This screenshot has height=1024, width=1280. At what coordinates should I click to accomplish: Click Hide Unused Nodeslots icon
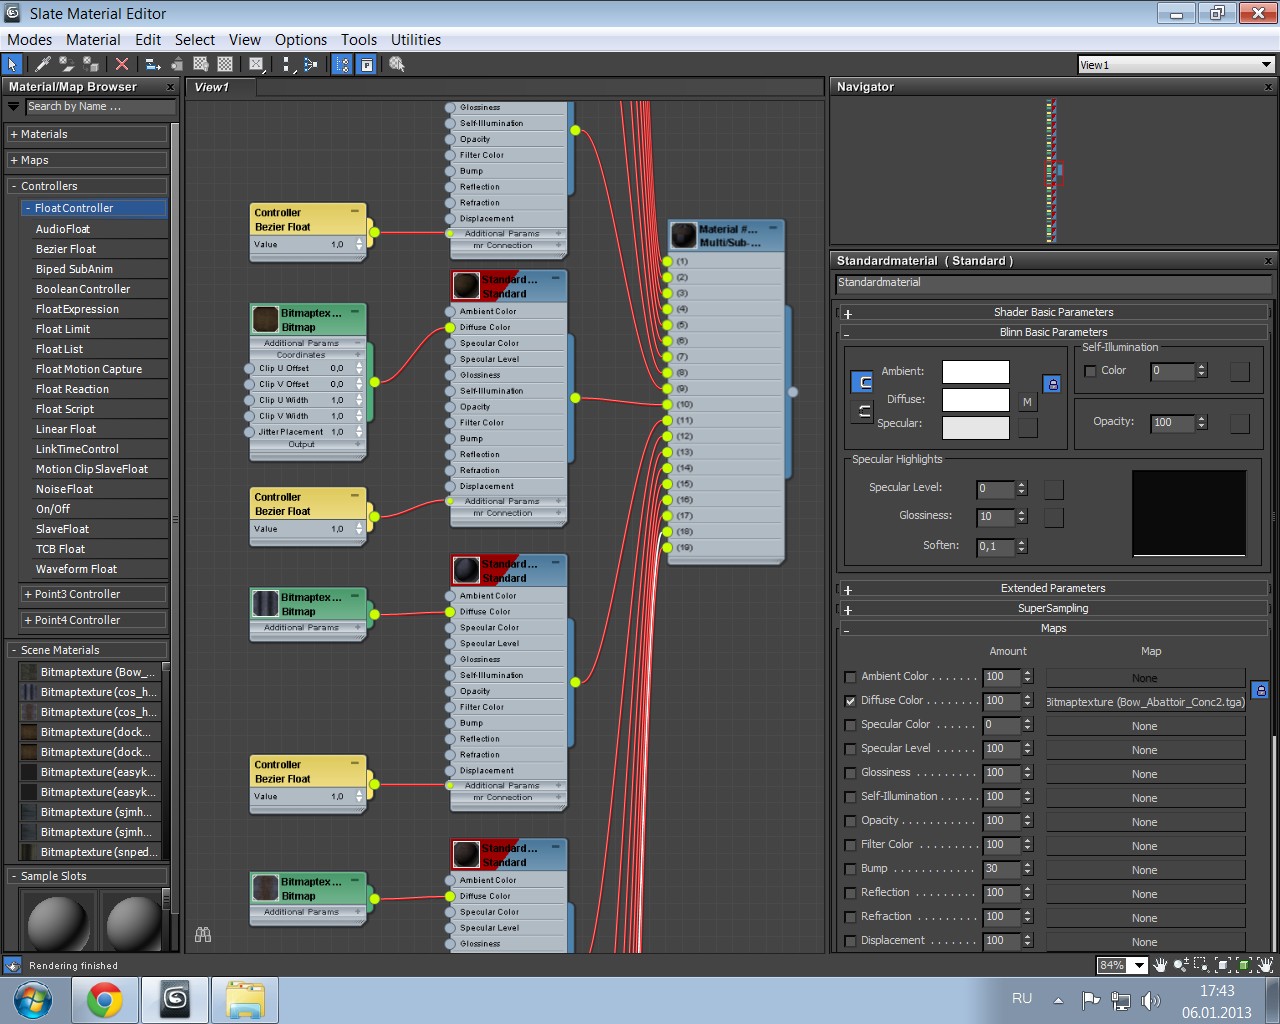tap(177, 64)
